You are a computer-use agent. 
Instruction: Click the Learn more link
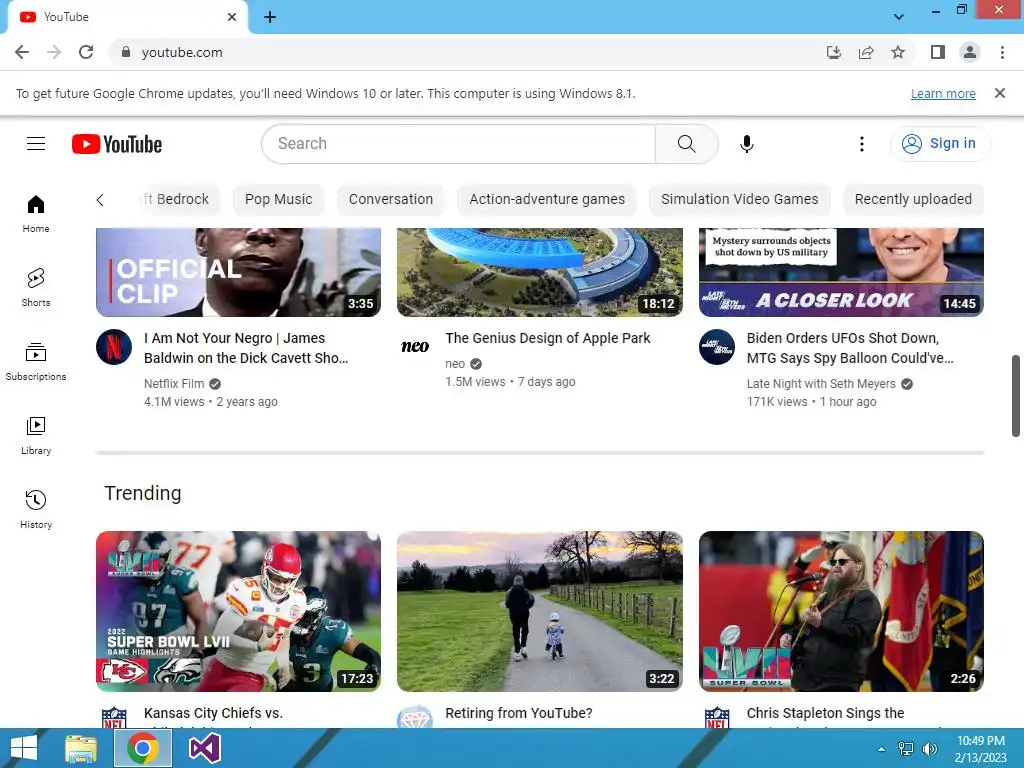coord(943,94)
